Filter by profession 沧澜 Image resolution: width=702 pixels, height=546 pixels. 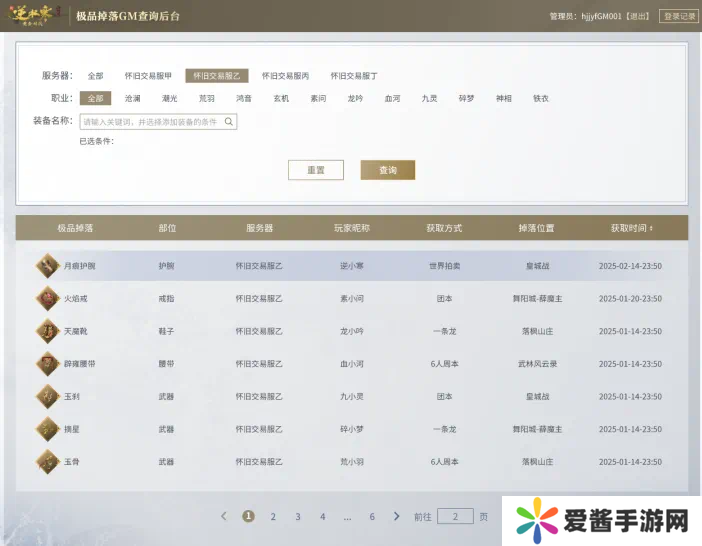(133, 98)
